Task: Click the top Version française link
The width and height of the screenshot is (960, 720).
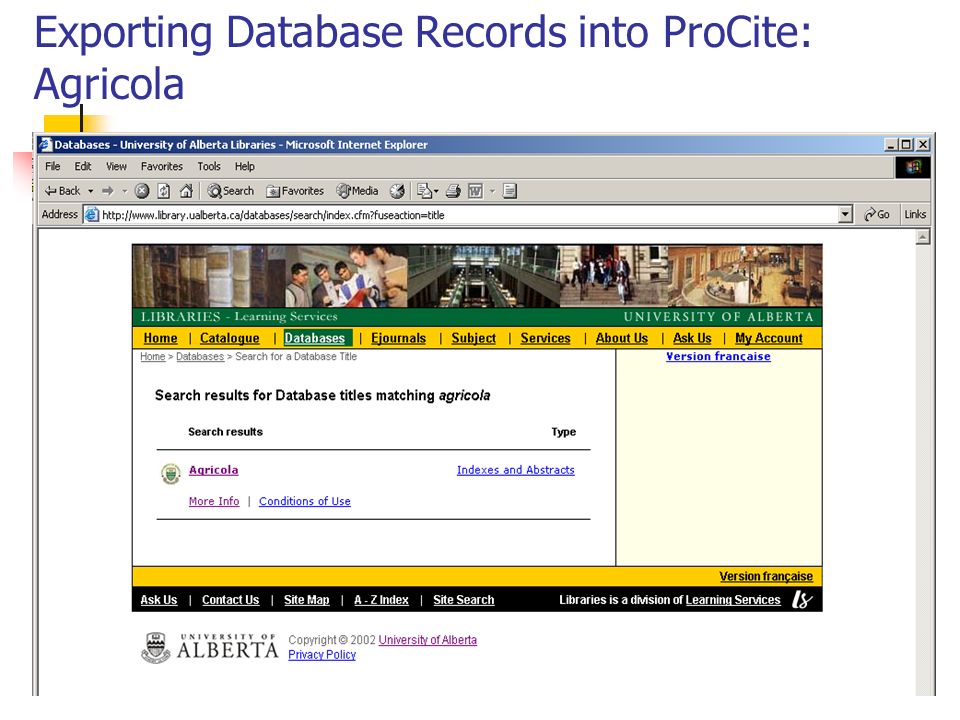Action: 718,356
